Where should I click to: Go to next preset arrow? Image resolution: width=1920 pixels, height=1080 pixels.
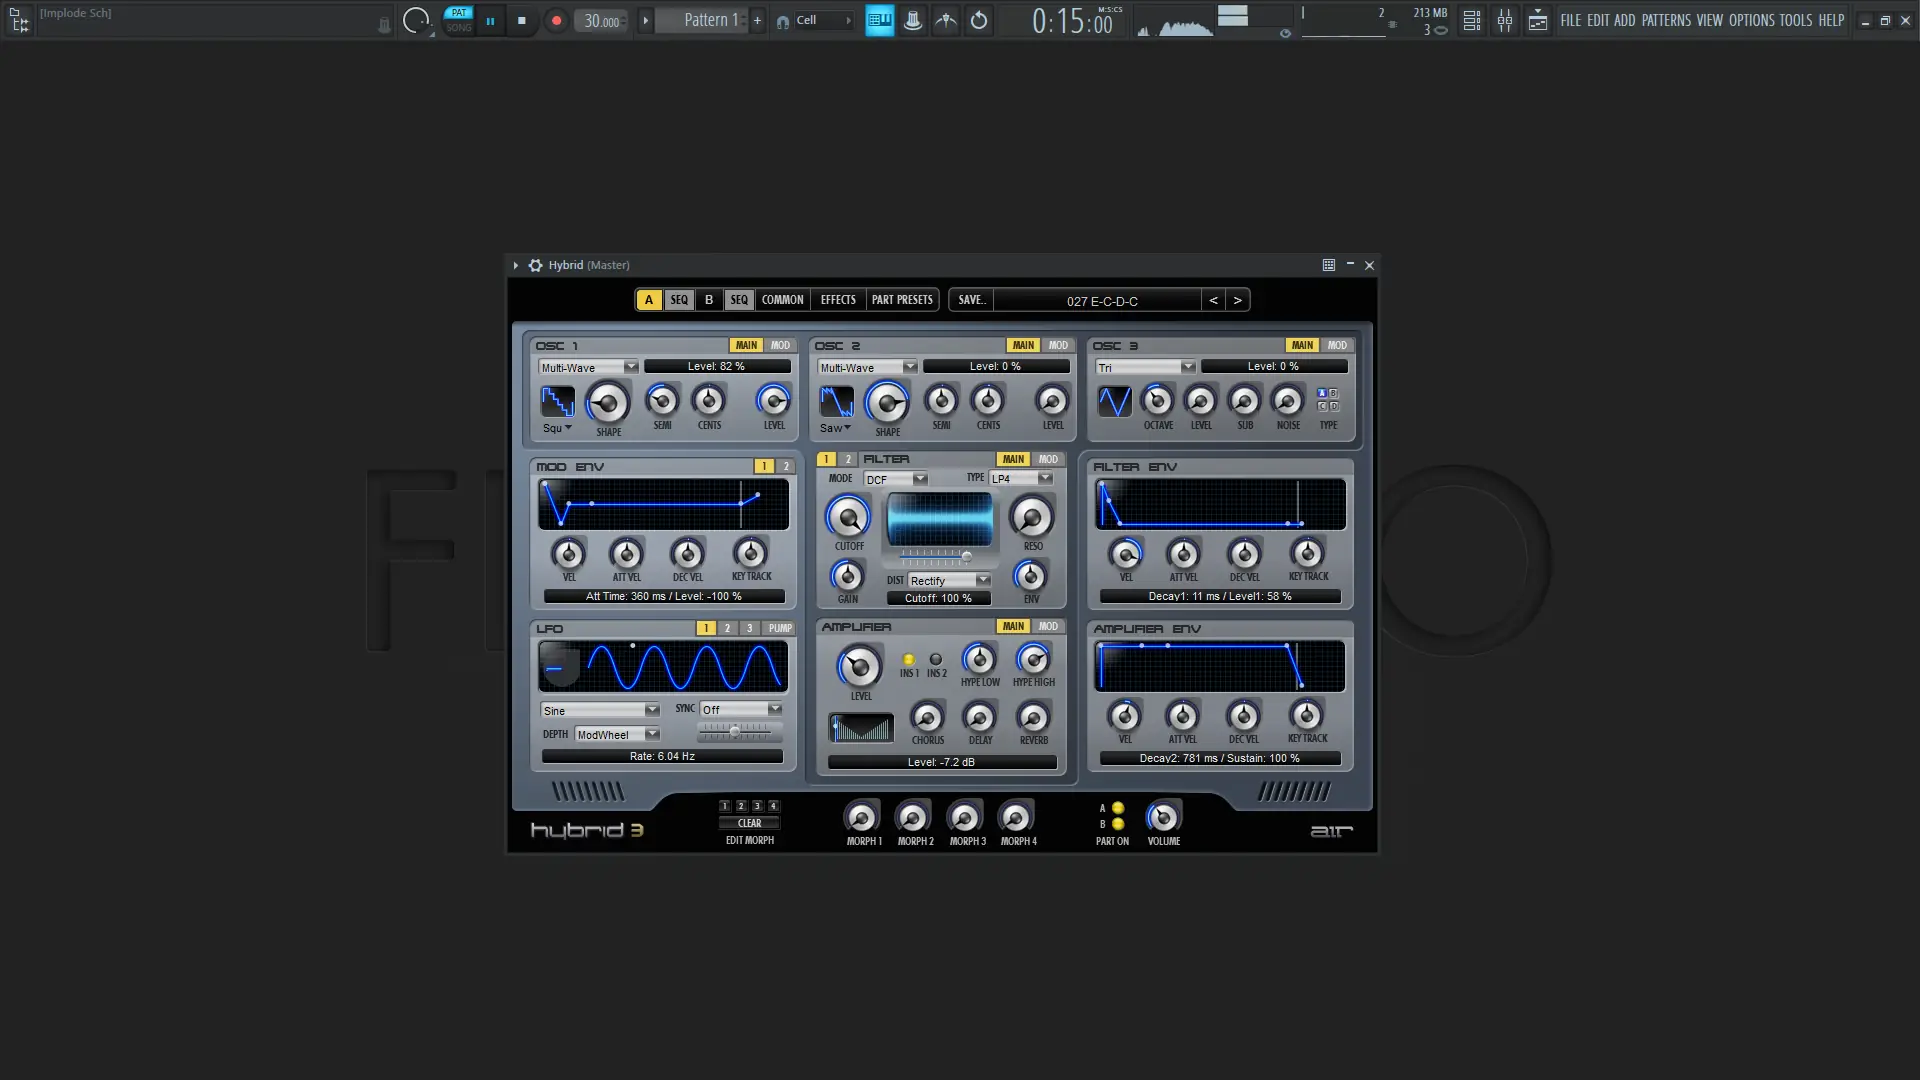1237,300
